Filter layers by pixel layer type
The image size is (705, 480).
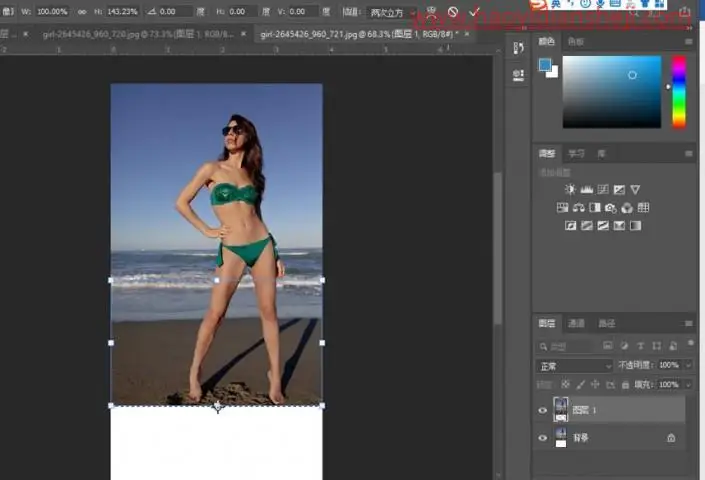click(x=608, y=346)
